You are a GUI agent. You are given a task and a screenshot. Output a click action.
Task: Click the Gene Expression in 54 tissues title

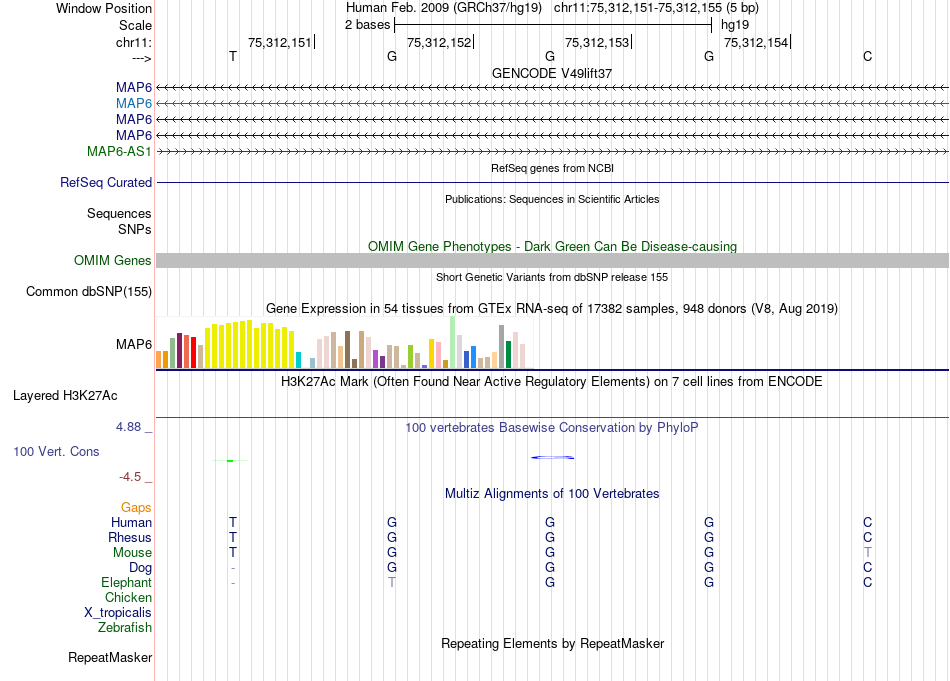pos(552,308)
